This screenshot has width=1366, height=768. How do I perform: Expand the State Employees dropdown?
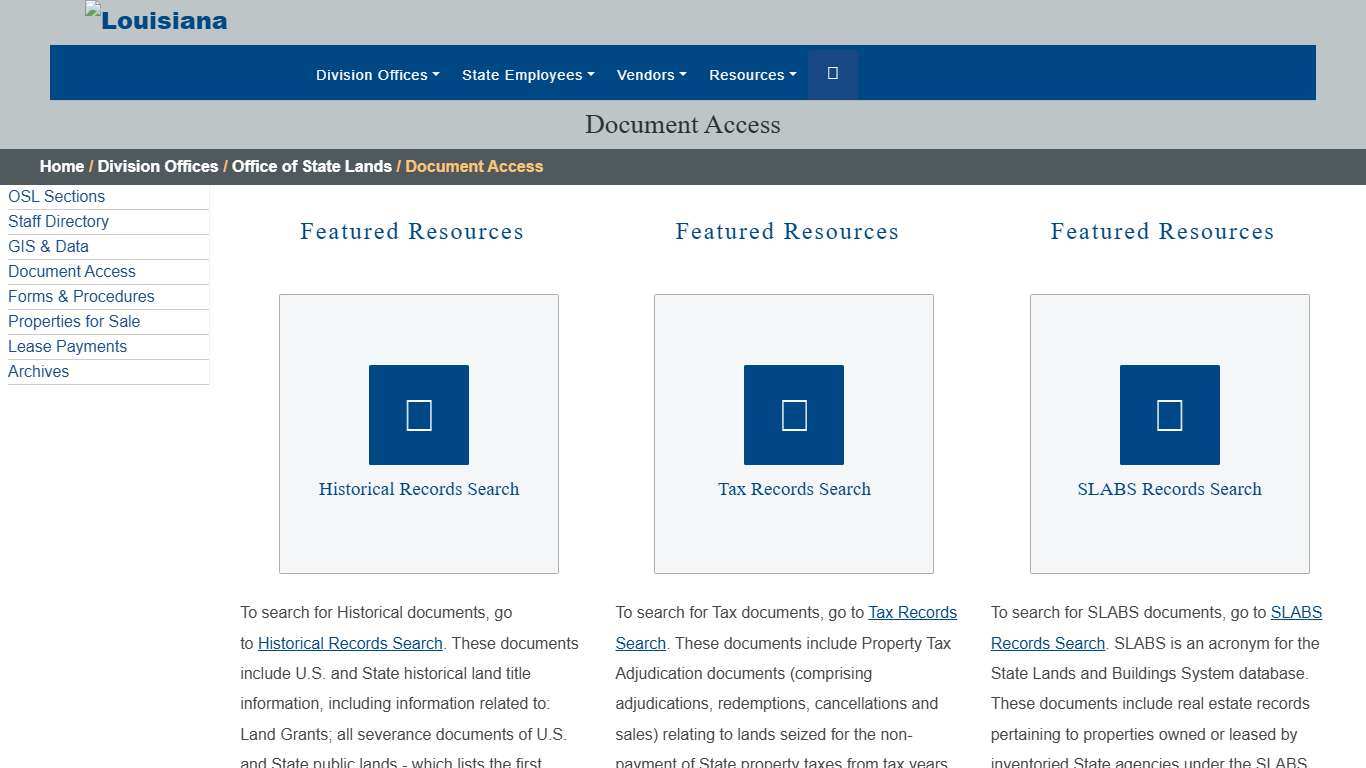tap(528, 74)
